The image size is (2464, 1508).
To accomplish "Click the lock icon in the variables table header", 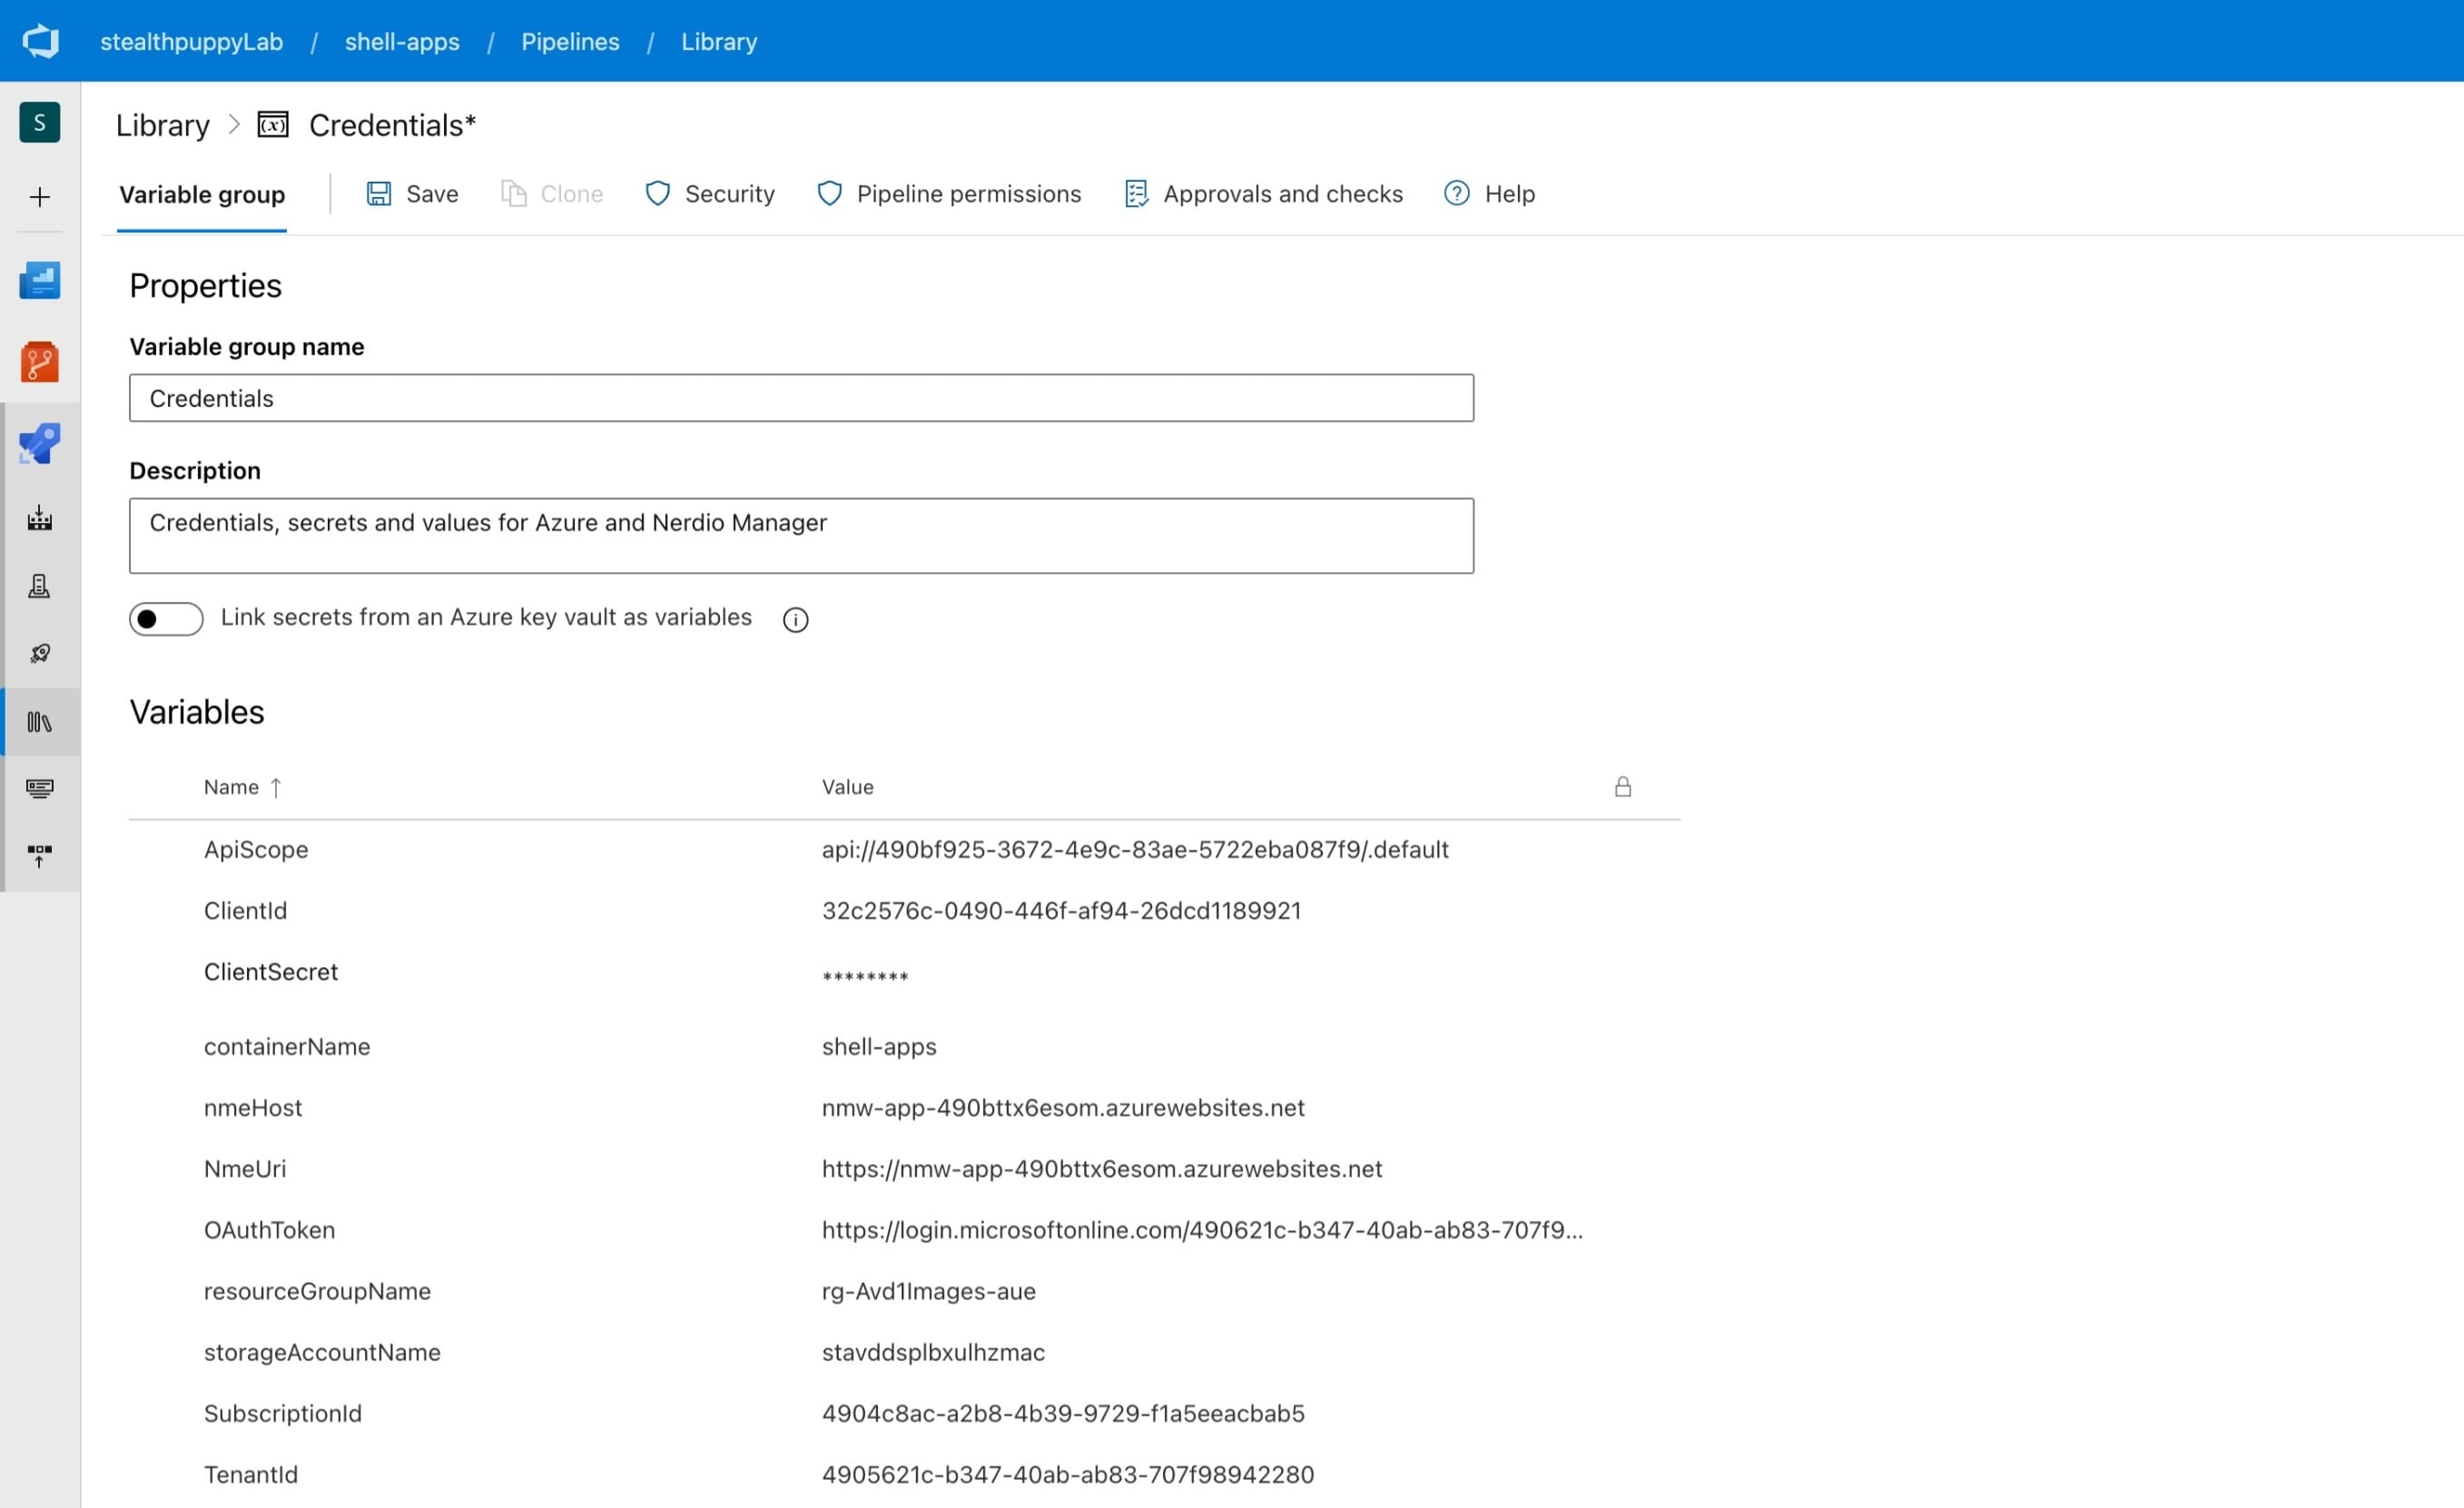I will (1623, 787).
